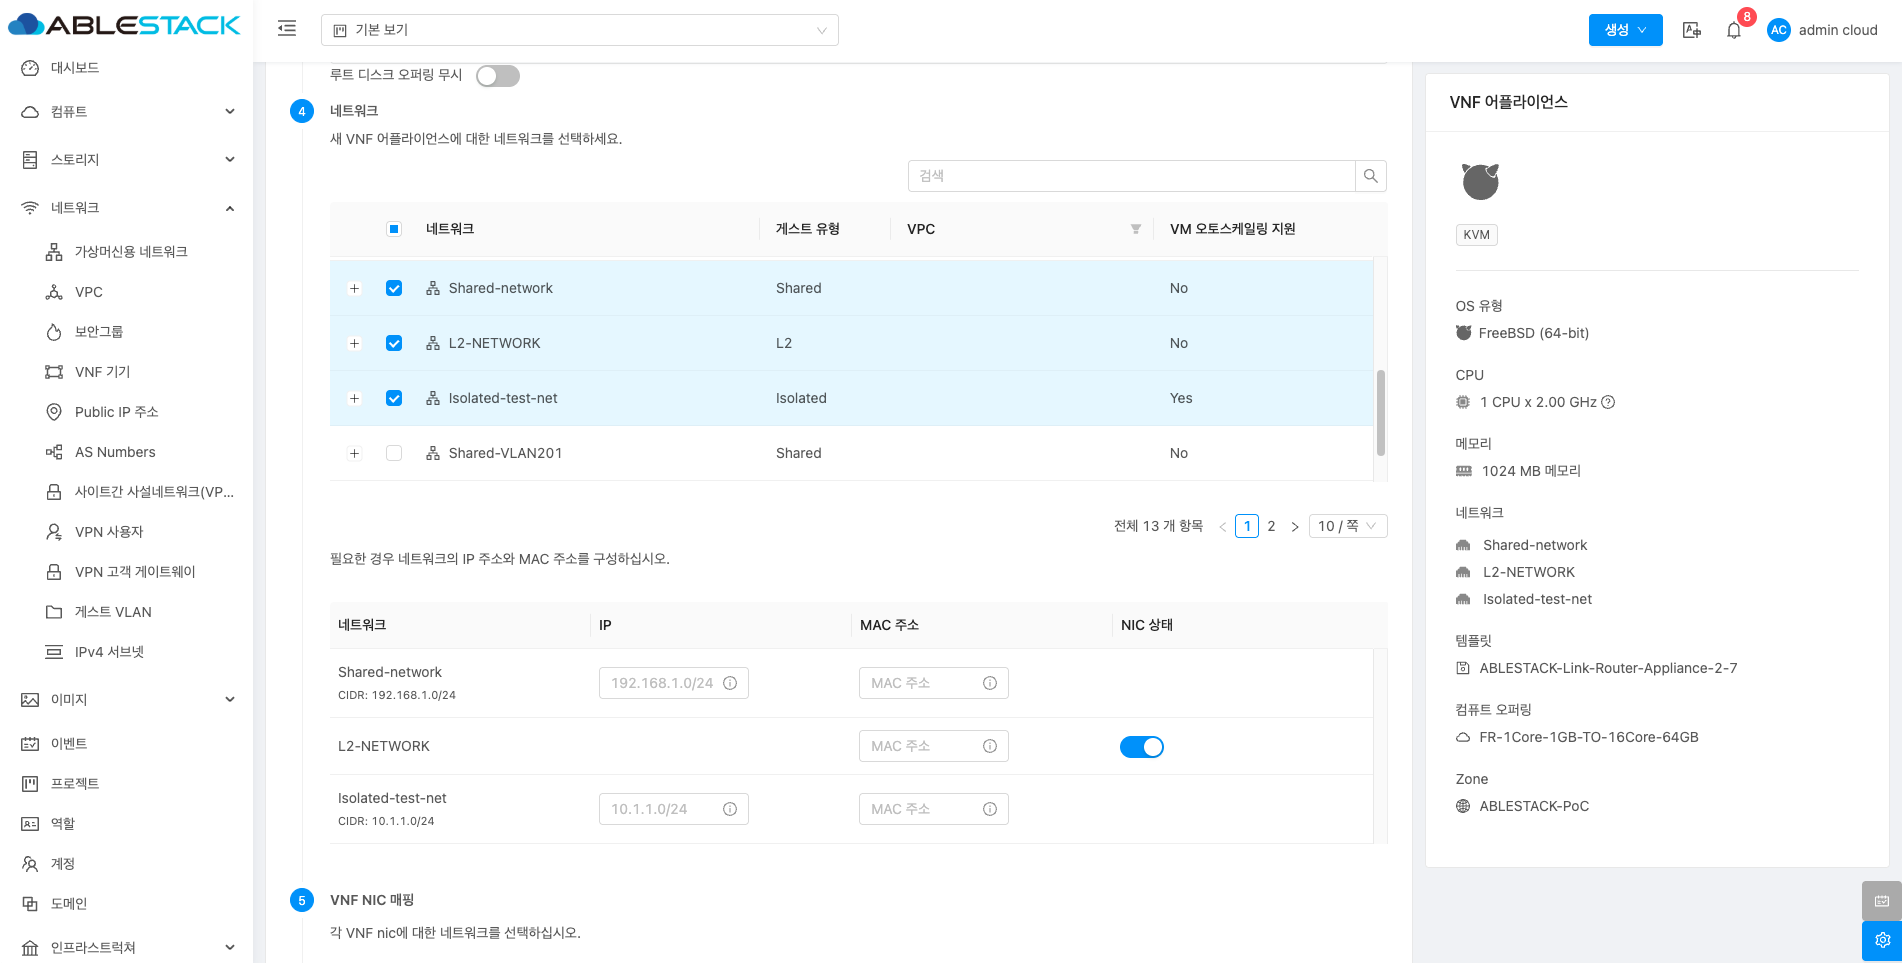Click the blue 생성 create button

[1624, 30]
